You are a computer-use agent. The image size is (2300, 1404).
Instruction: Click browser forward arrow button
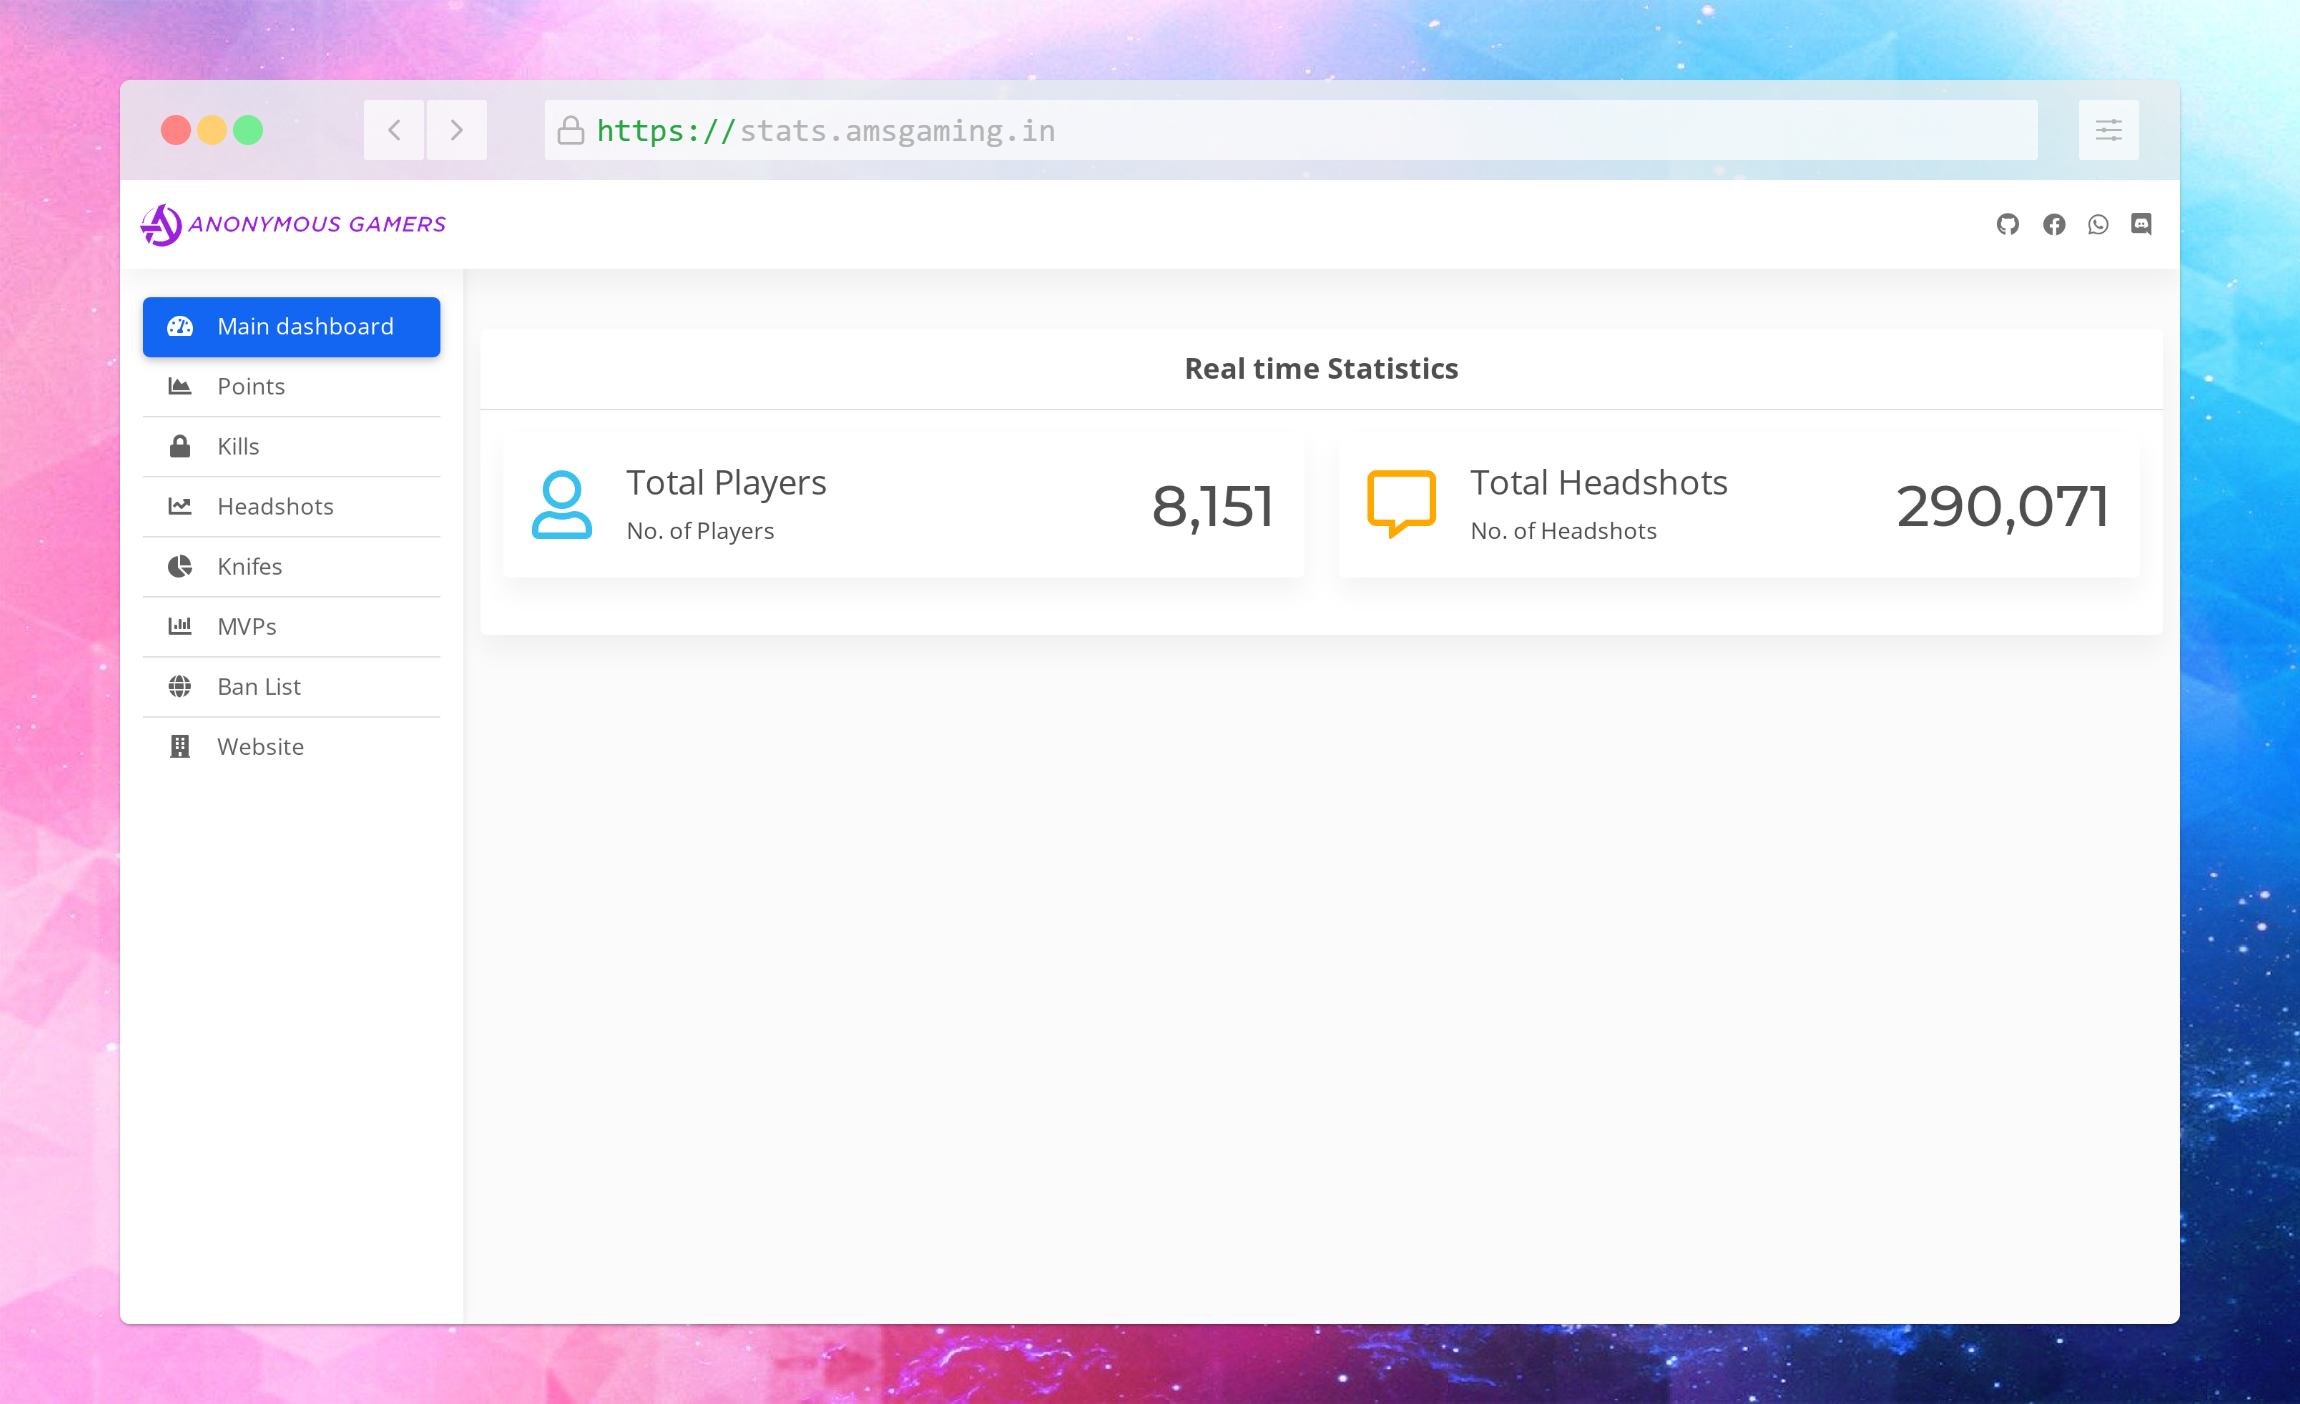coord(457,130)
